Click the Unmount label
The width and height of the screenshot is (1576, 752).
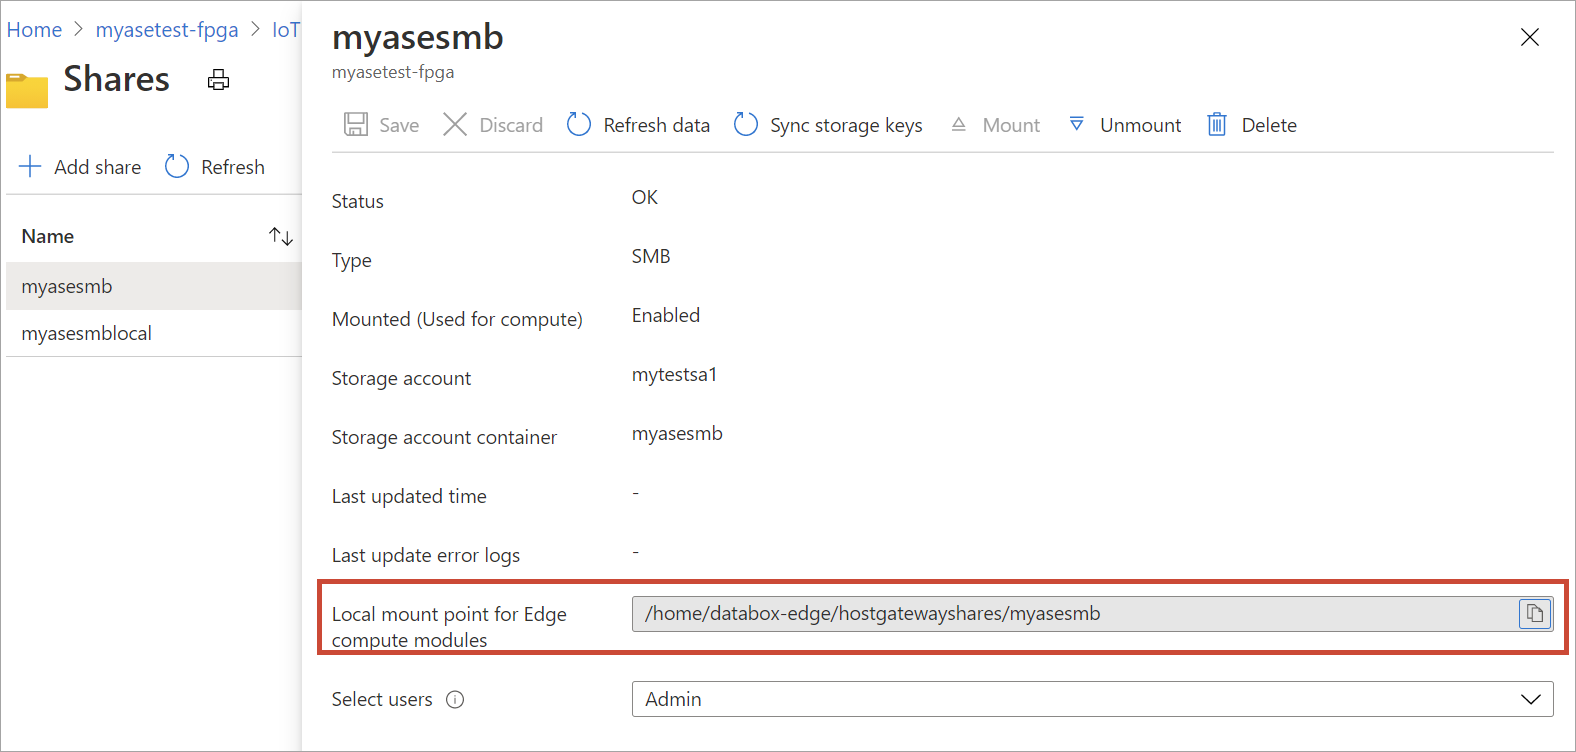click(1141, 125)
